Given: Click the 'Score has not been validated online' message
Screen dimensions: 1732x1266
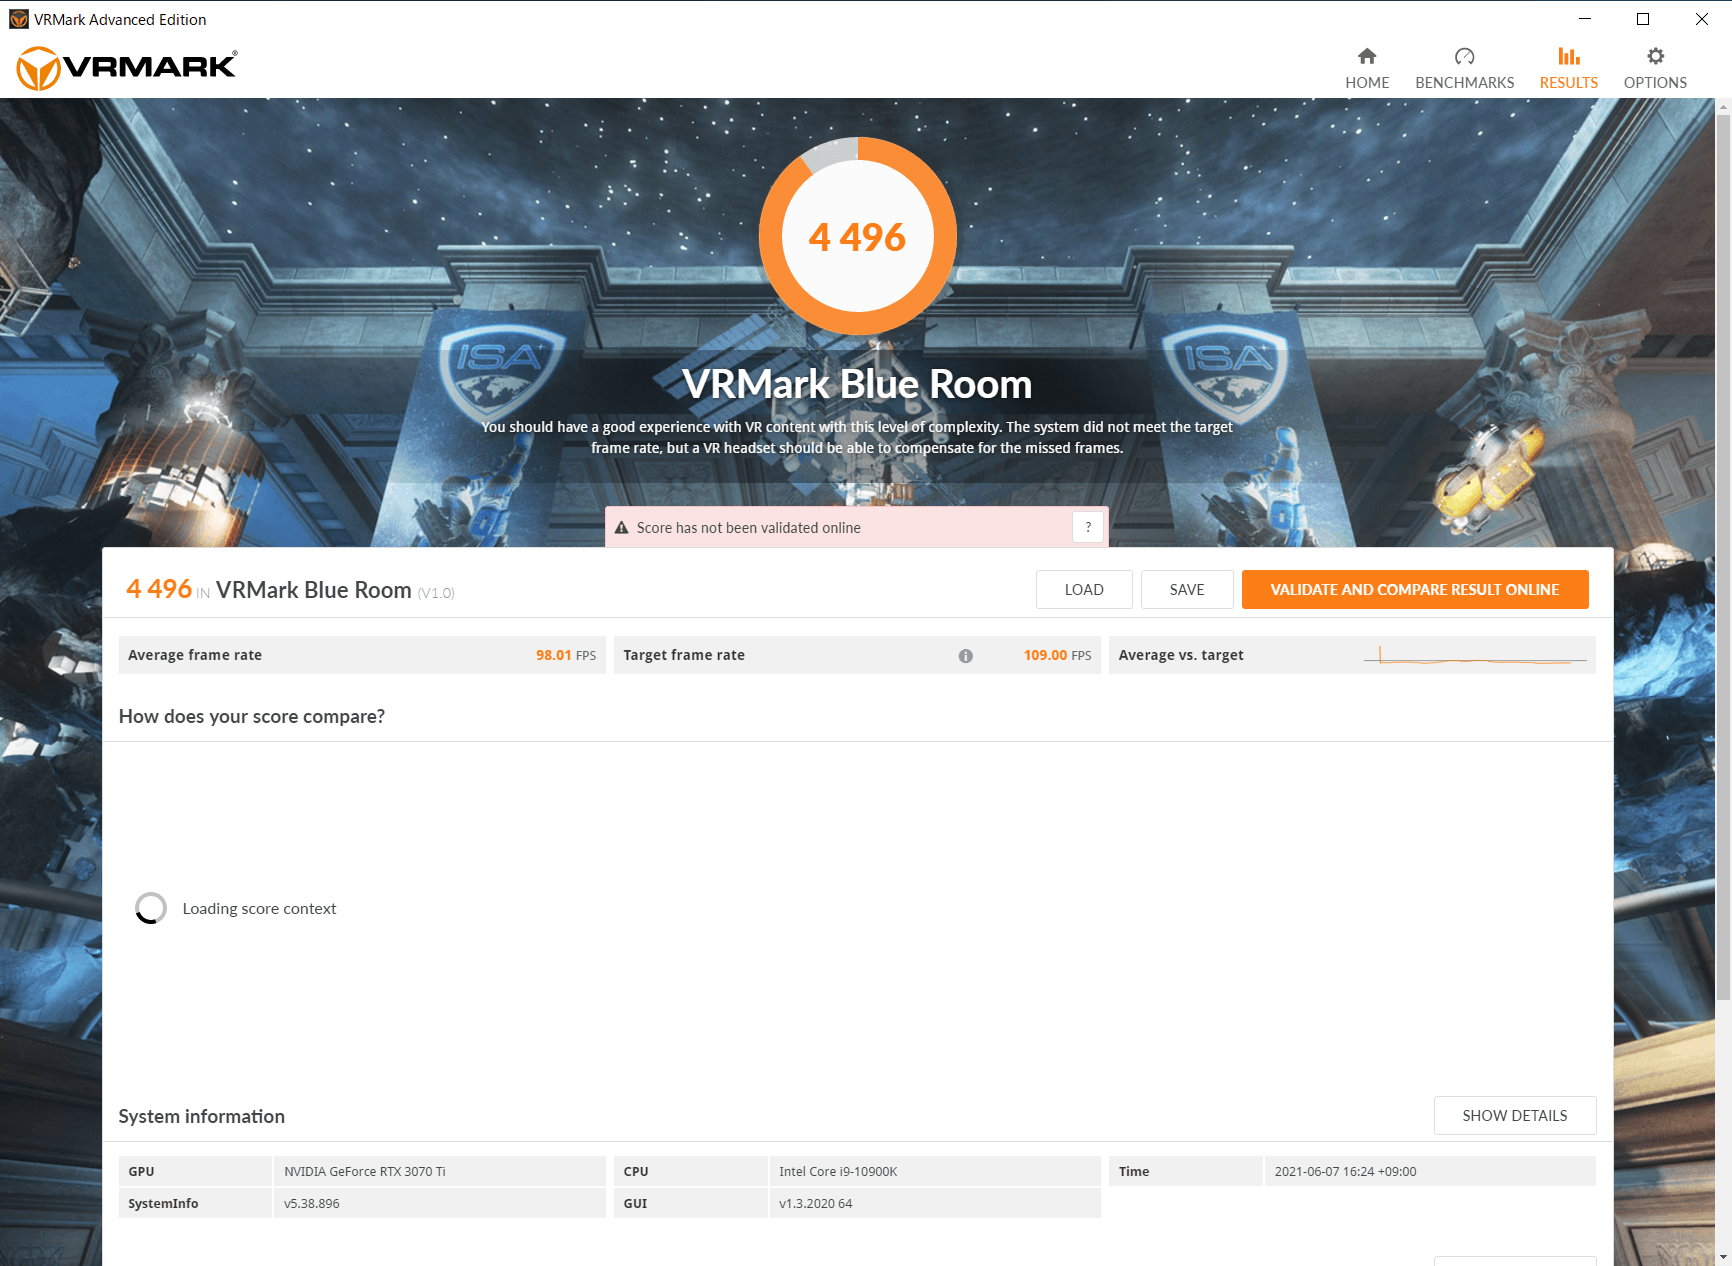Looking at the screenshot, I should 748,528.
